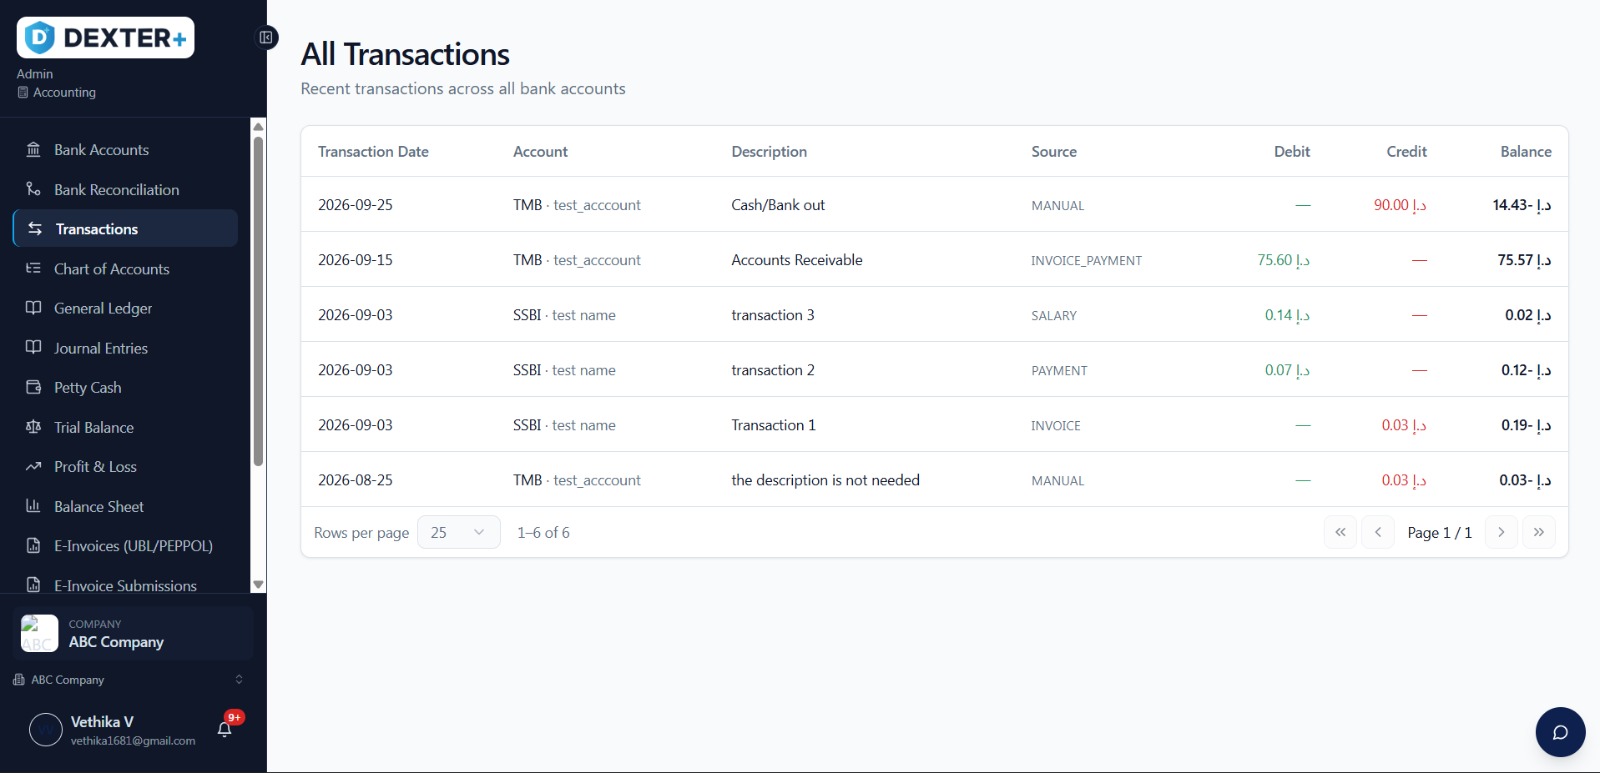Expand the Rows per page dropdown
Viewport: 1600px width, 773px height.
(458, 533)
